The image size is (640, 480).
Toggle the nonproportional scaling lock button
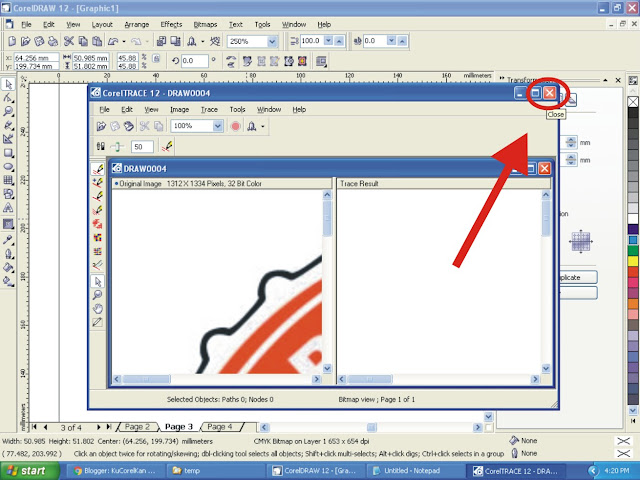click(156, 58)
